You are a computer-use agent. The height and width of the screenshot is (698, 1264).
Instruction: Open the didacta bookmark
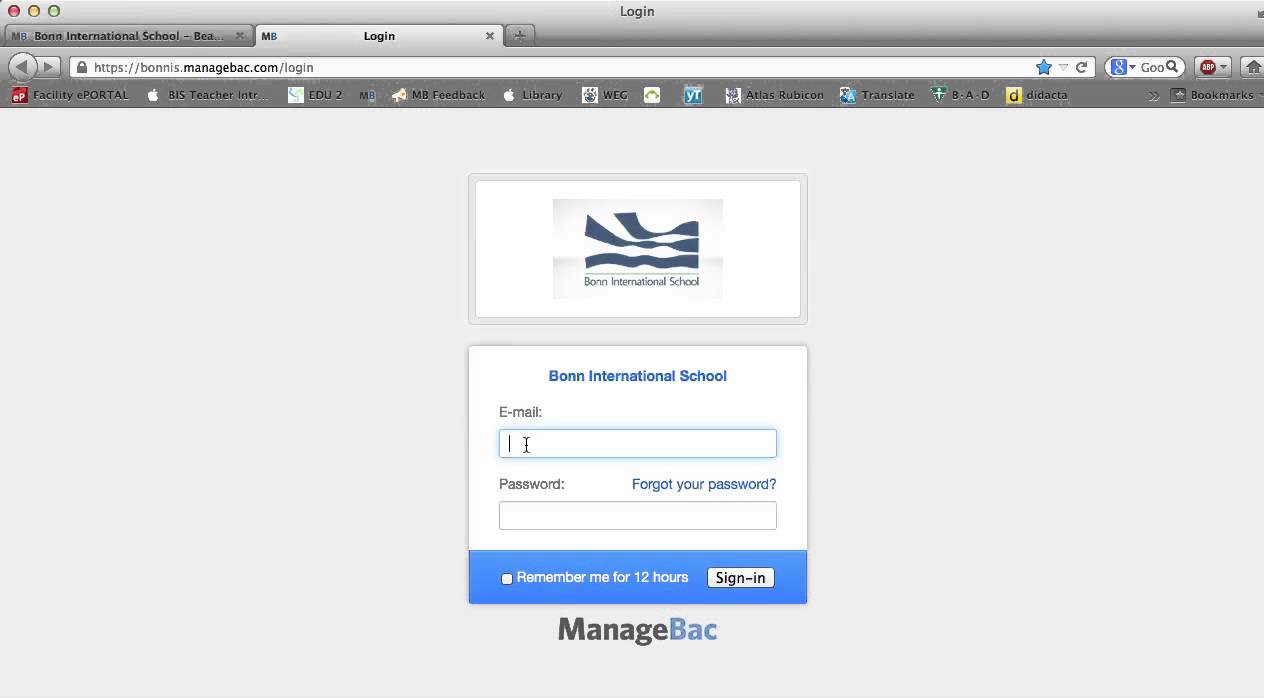coord(1037,95)
